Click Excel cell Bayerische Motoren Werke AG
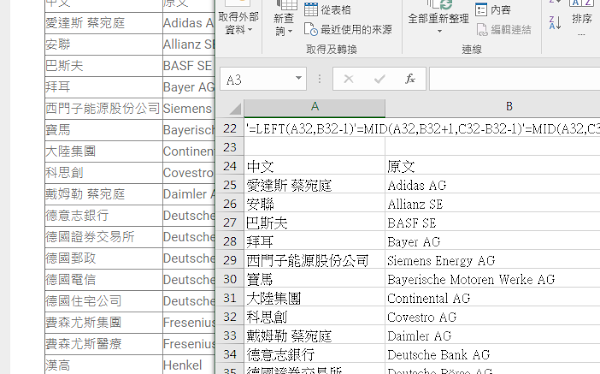 (493, 279)
